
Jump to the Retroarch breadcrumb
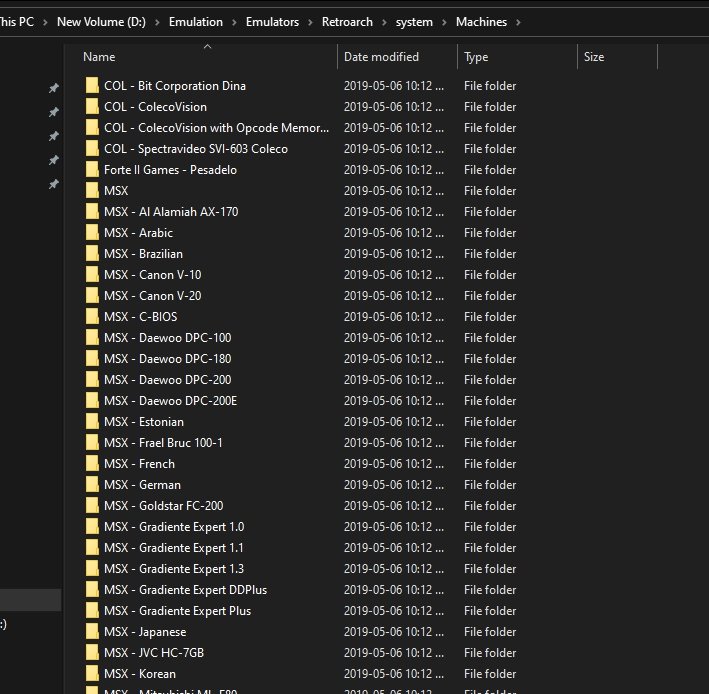tap(347, 22)
